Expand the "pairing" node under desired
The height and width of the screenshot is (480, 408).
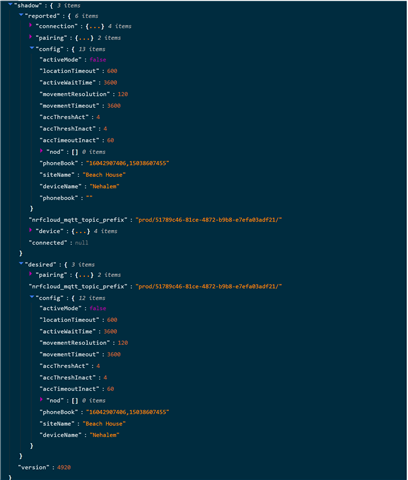coord(30,274)
